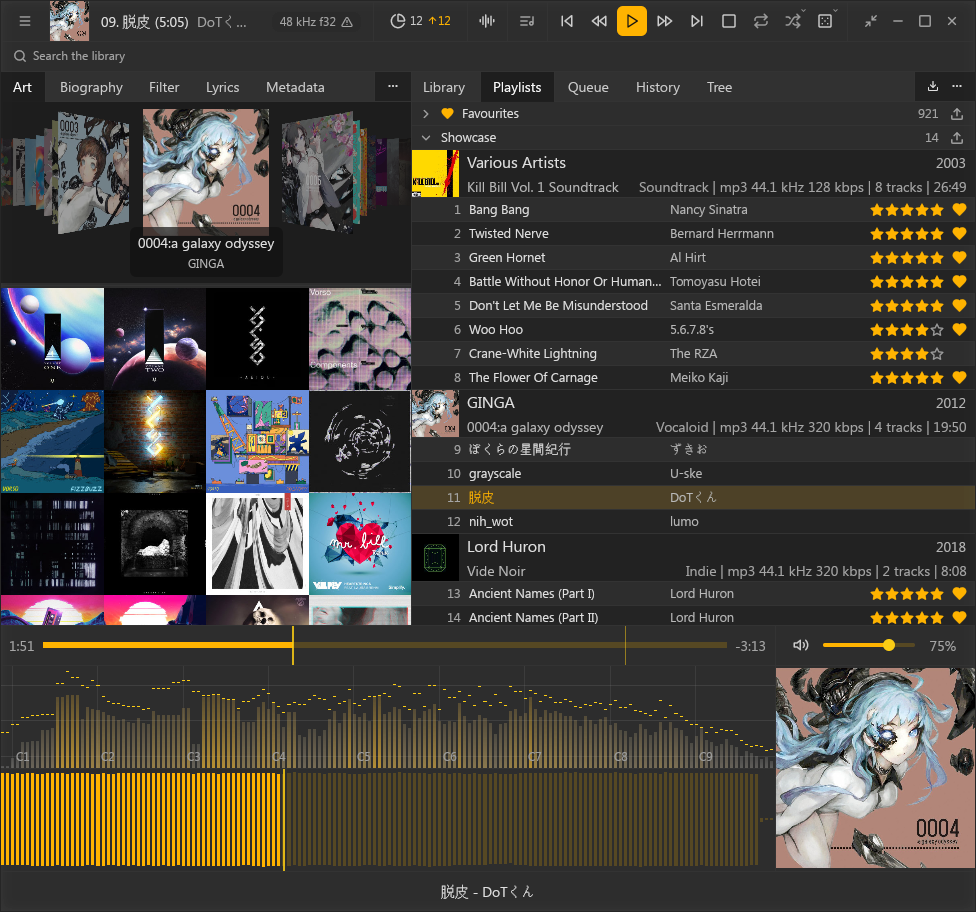The width and height of the screenshot is (976, 912).
Task: Focus the Search the library field
Action: pyautogui.click(x=488, y=56)
